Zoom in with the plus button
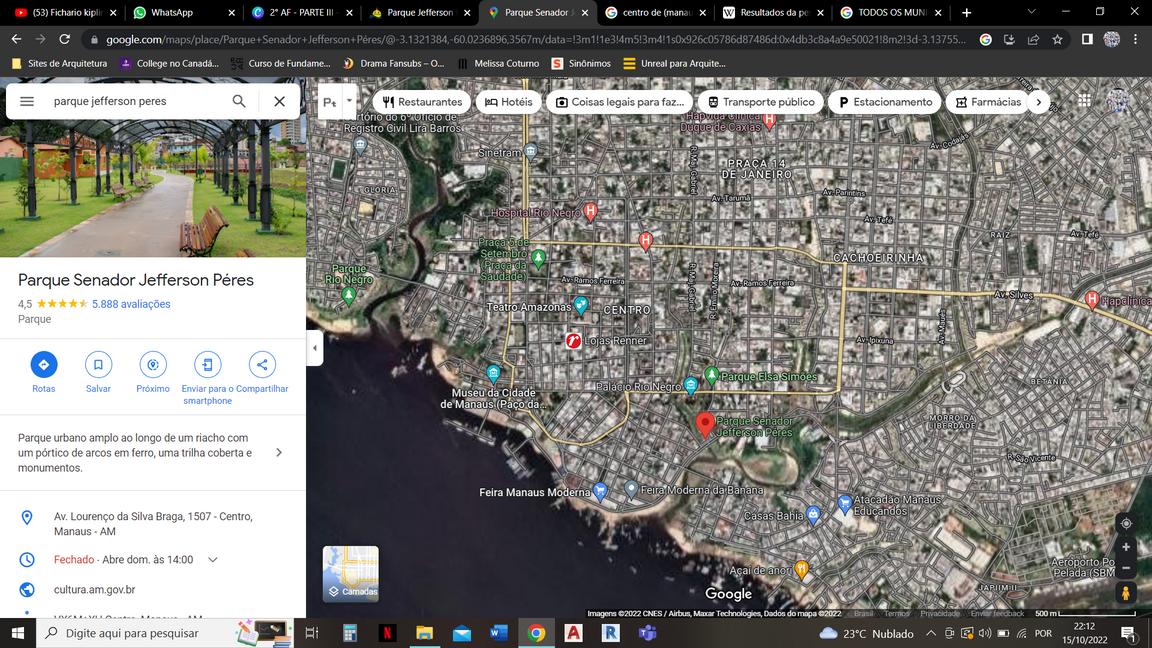1152x648 pixels. [1126, 547]
